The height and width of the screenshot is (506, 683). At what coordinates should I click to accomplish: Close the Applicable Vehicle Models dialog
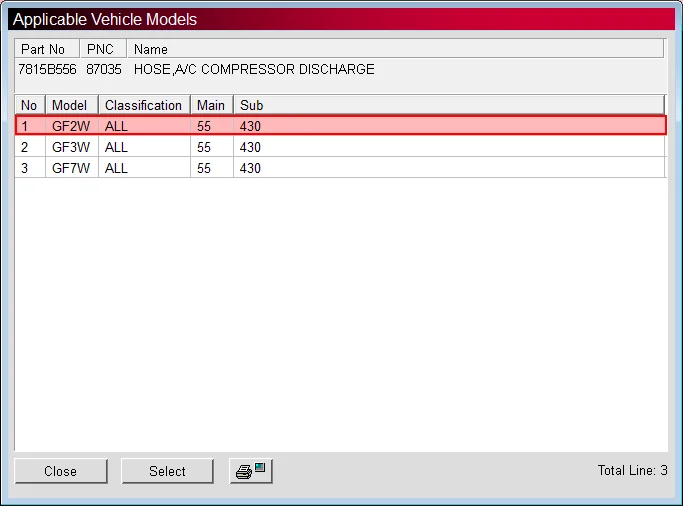(61, 471)
